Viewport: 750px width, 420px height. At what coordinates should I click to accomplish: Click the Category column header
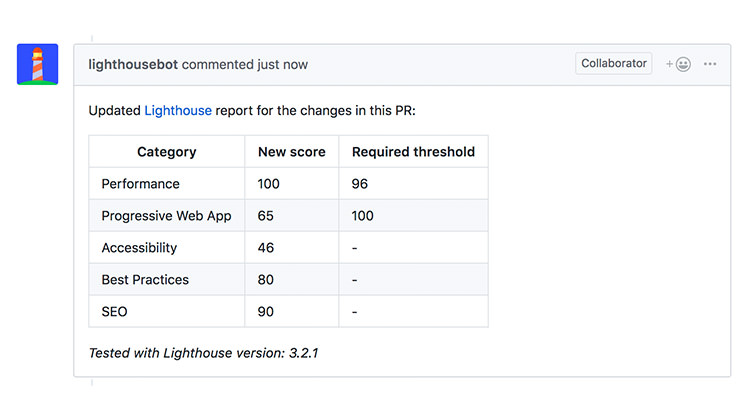point(166,152)
